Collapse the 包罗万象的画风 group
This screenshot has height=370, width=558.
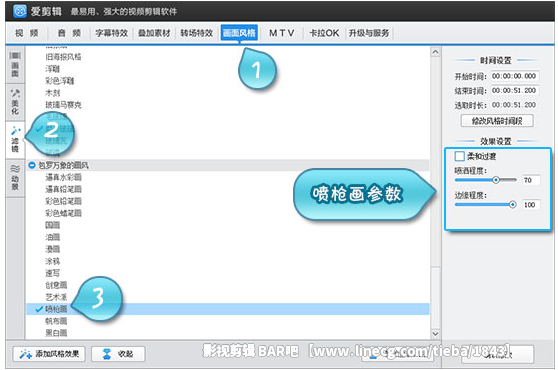(32, 165)
